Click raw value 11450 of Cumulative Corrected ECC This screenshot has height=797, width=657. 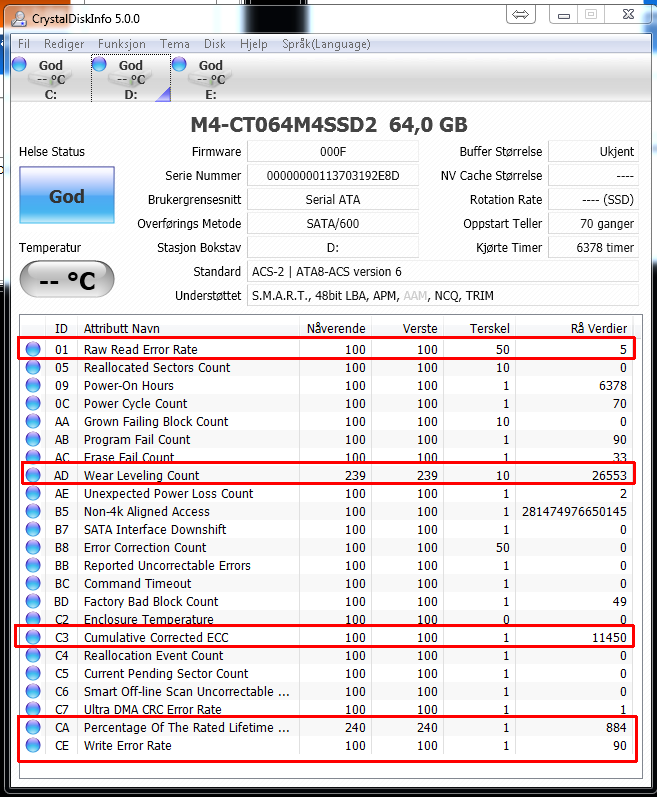coord(609,637)
